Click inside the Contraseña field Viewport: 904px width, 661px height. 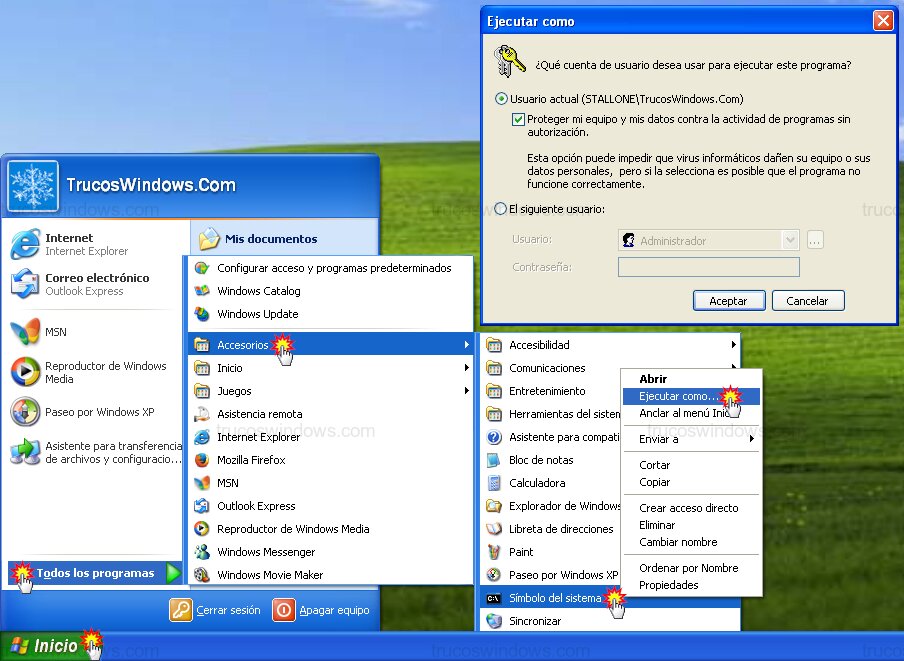coord(708,267)
